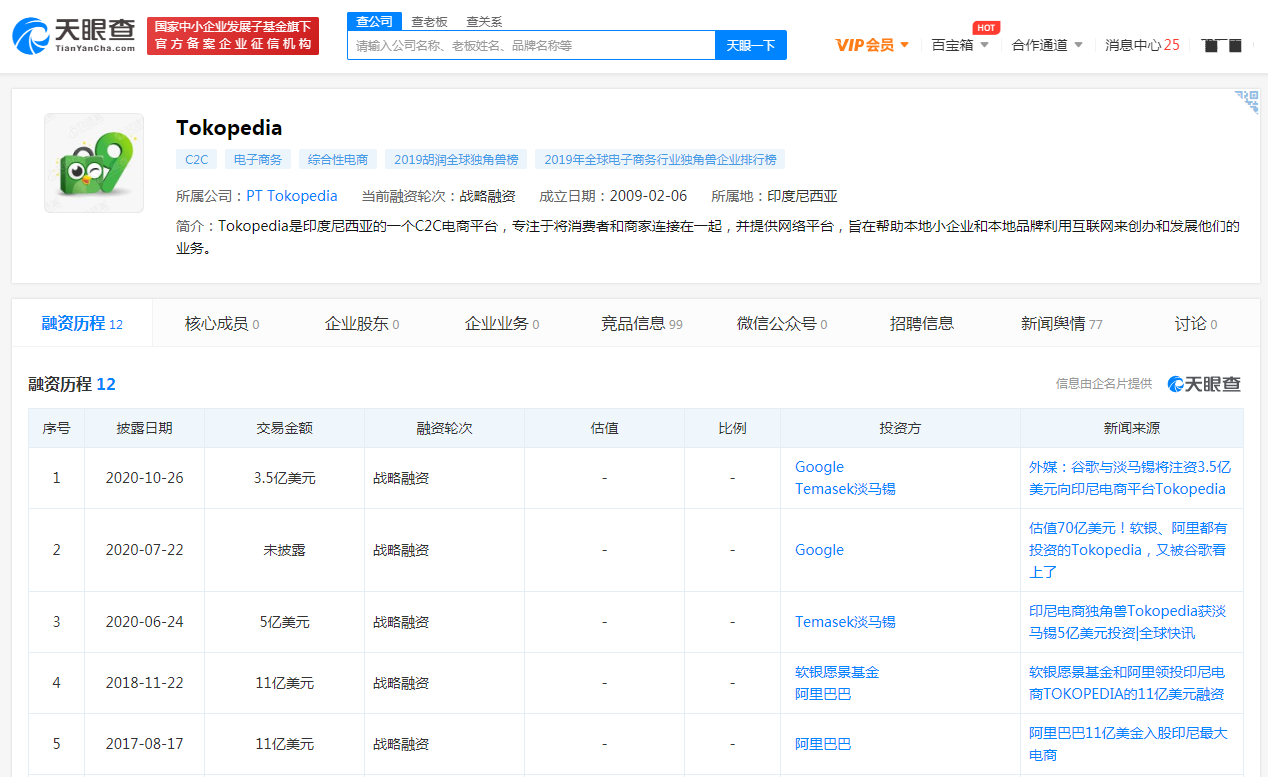This screenshot has height=777, width=1268.
Task: Open the 竞品信息 tab
Action: pos(642,323)
